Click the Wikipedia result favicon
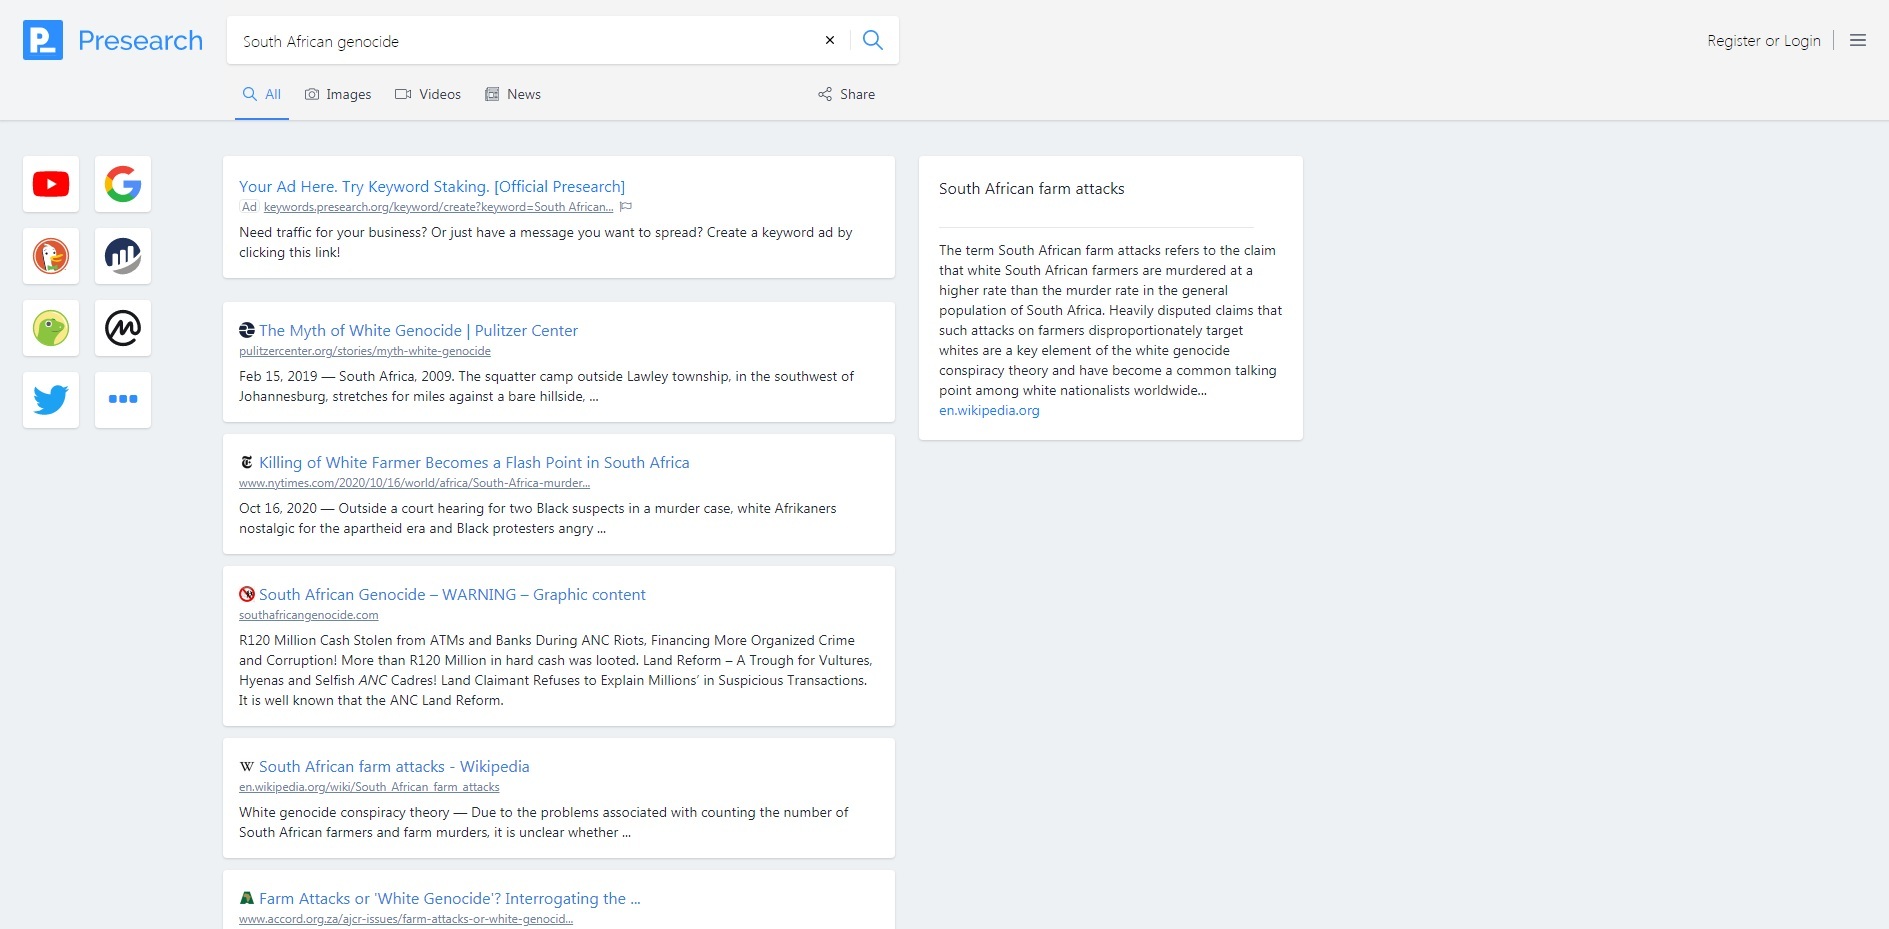 pos(247,766)
